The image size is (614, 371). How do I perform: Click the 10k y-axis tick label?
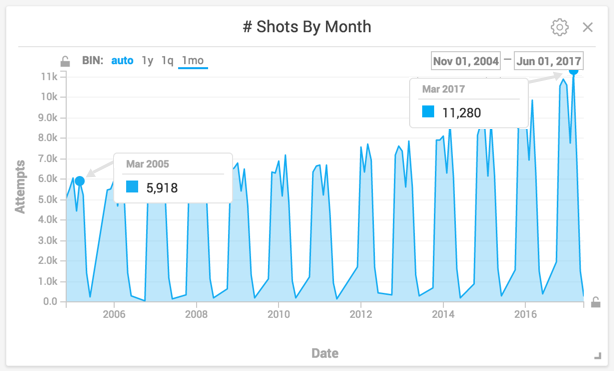[49, 97]
